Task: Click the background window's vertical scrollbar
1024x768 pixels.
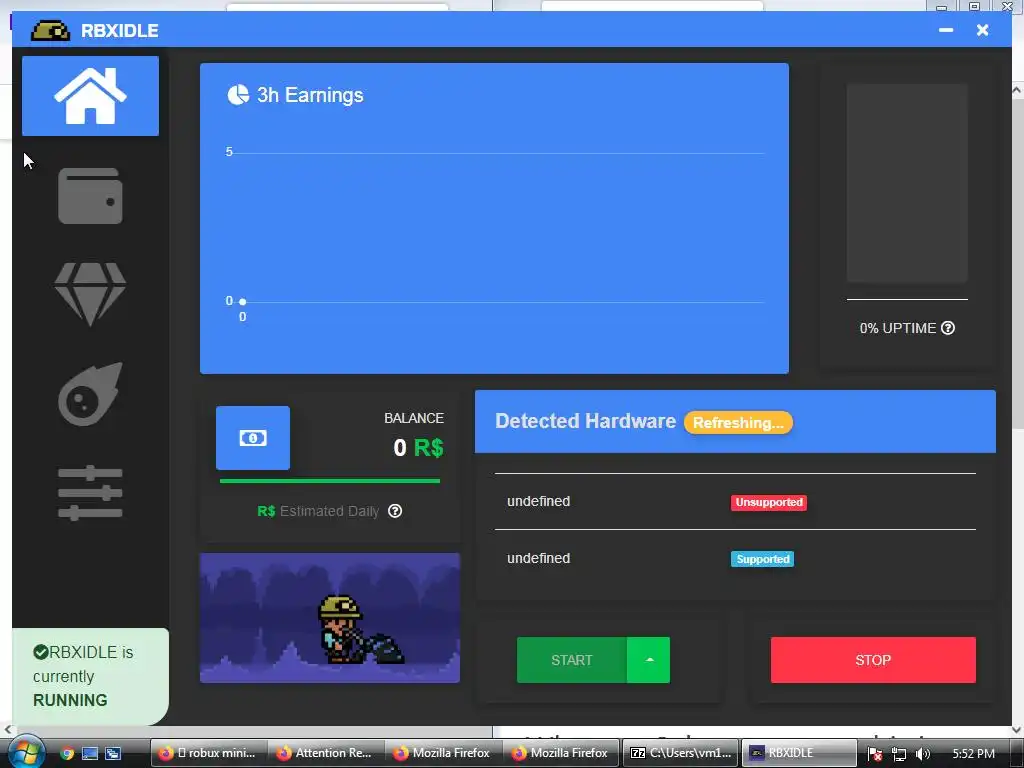Action: tap(1017, 408)
